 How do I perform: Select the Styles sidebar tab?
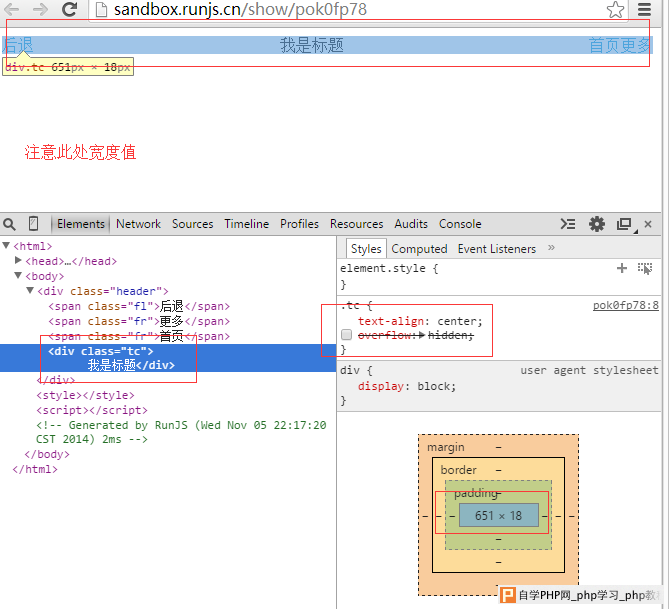[x=366, y=249]
